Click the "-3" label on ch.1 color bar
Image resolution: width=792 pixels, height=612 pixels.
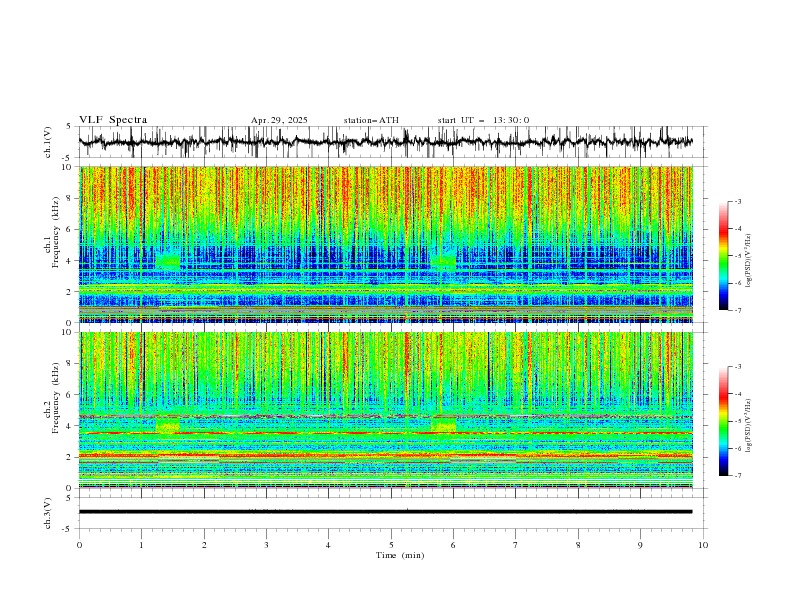[x=738, y=201]
